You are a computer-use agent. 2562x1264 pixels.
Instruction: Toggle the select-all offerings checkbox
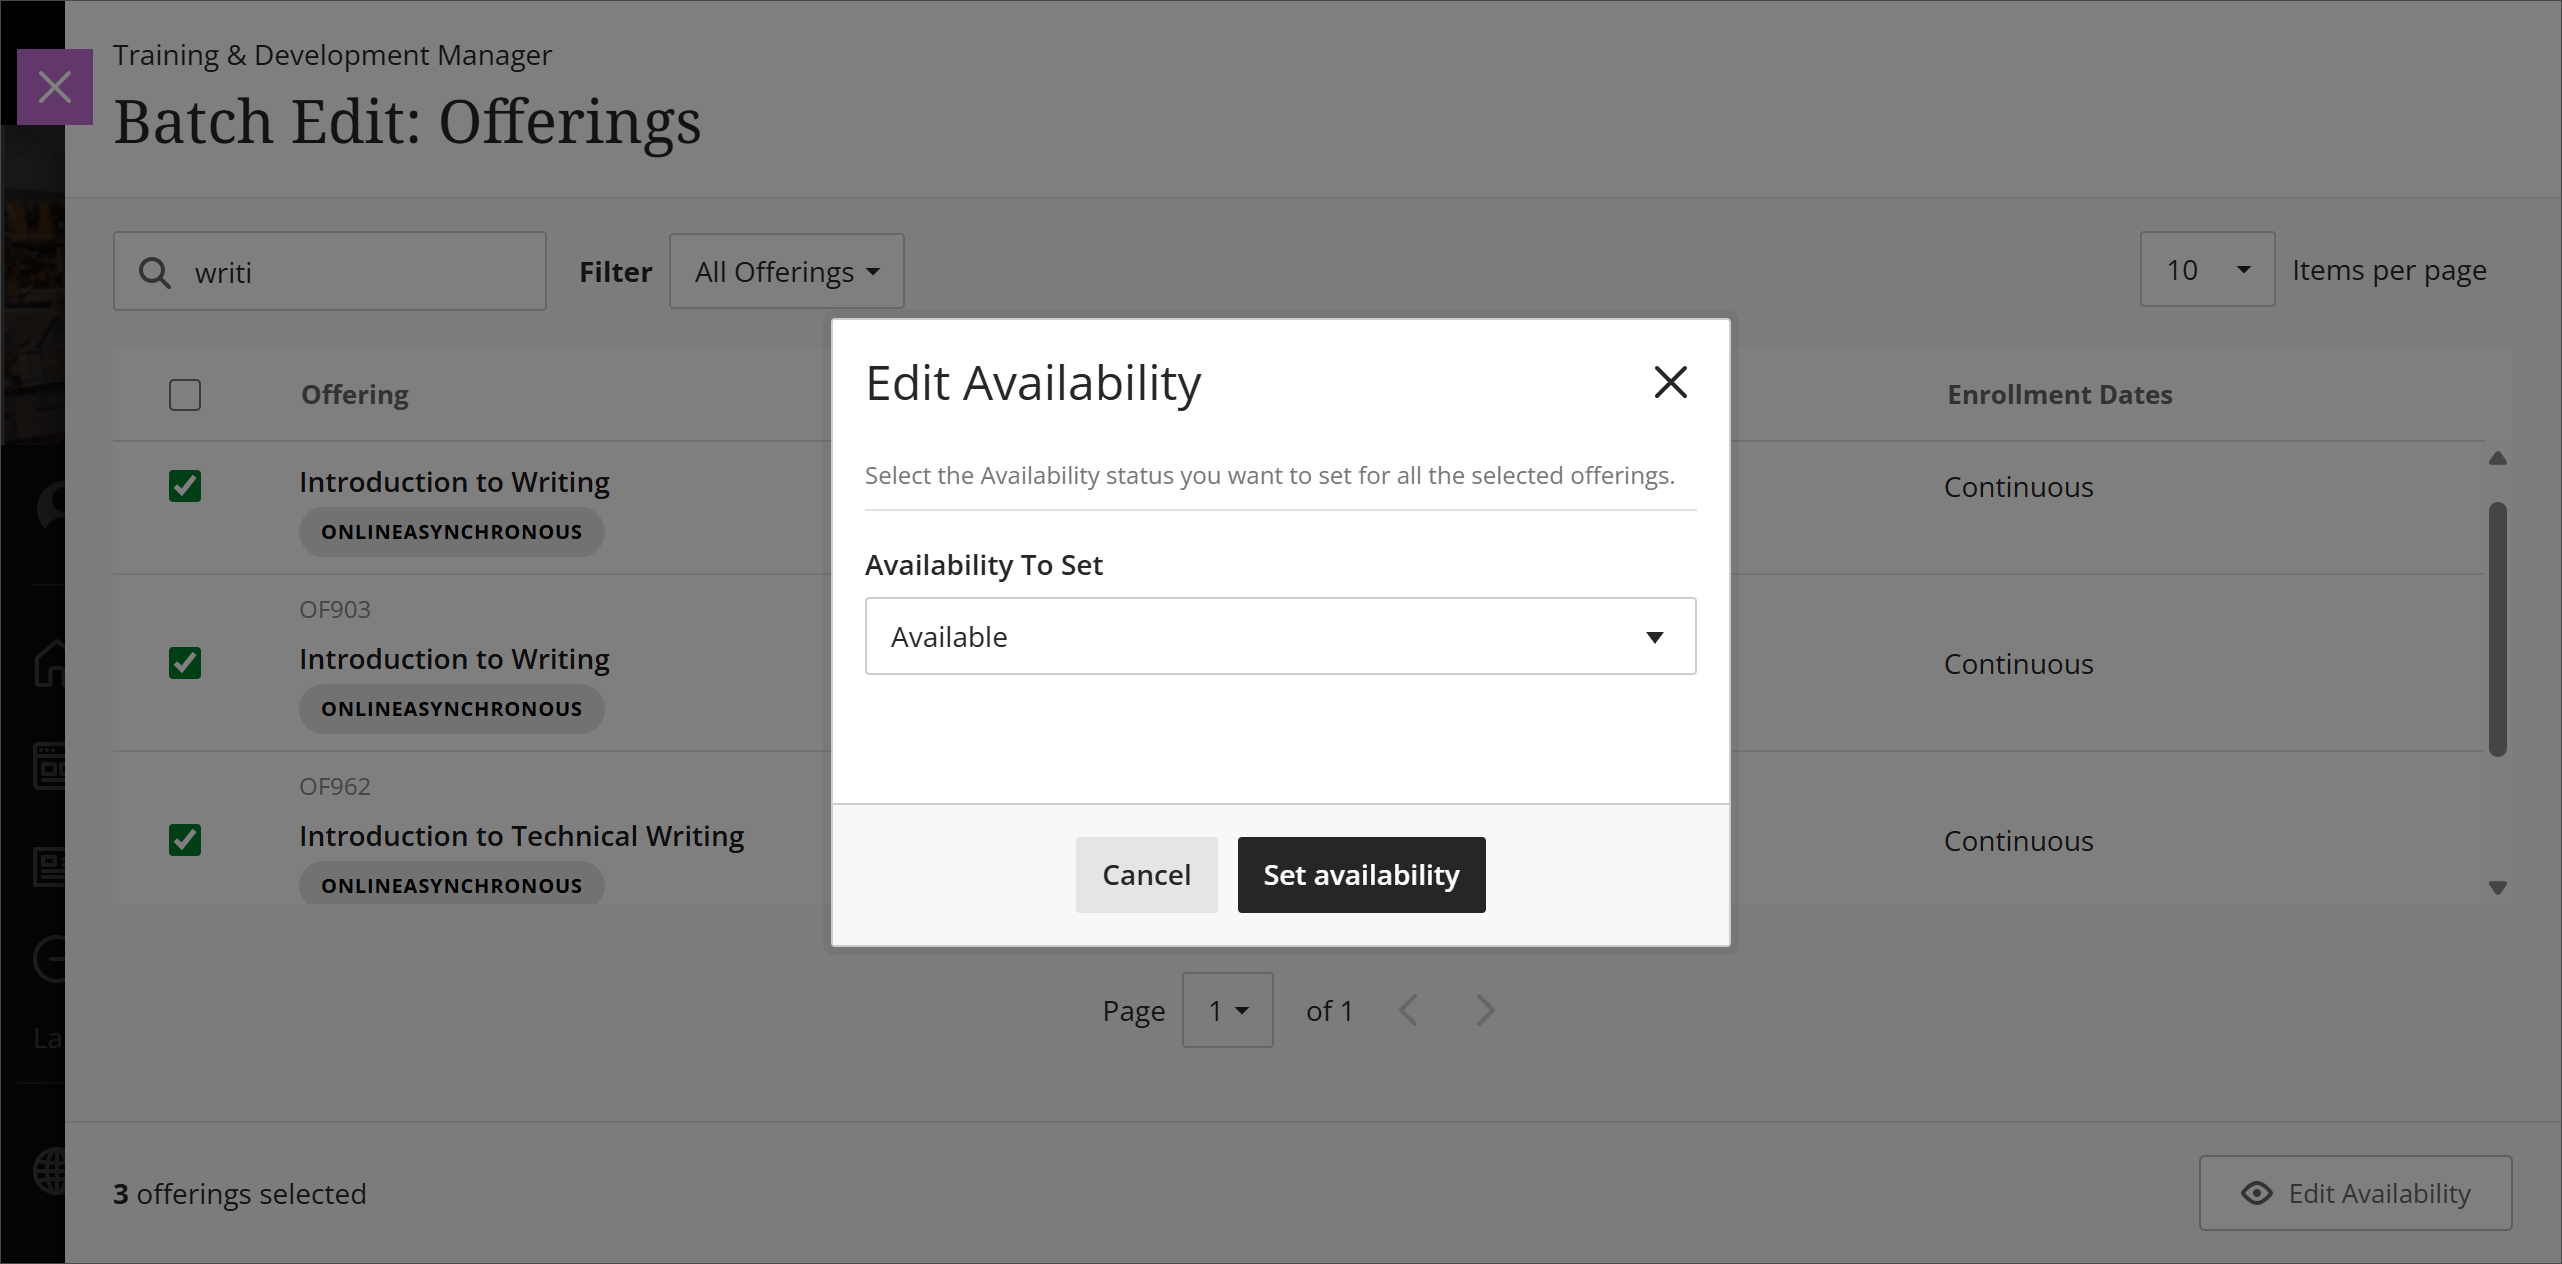[186, 395]
